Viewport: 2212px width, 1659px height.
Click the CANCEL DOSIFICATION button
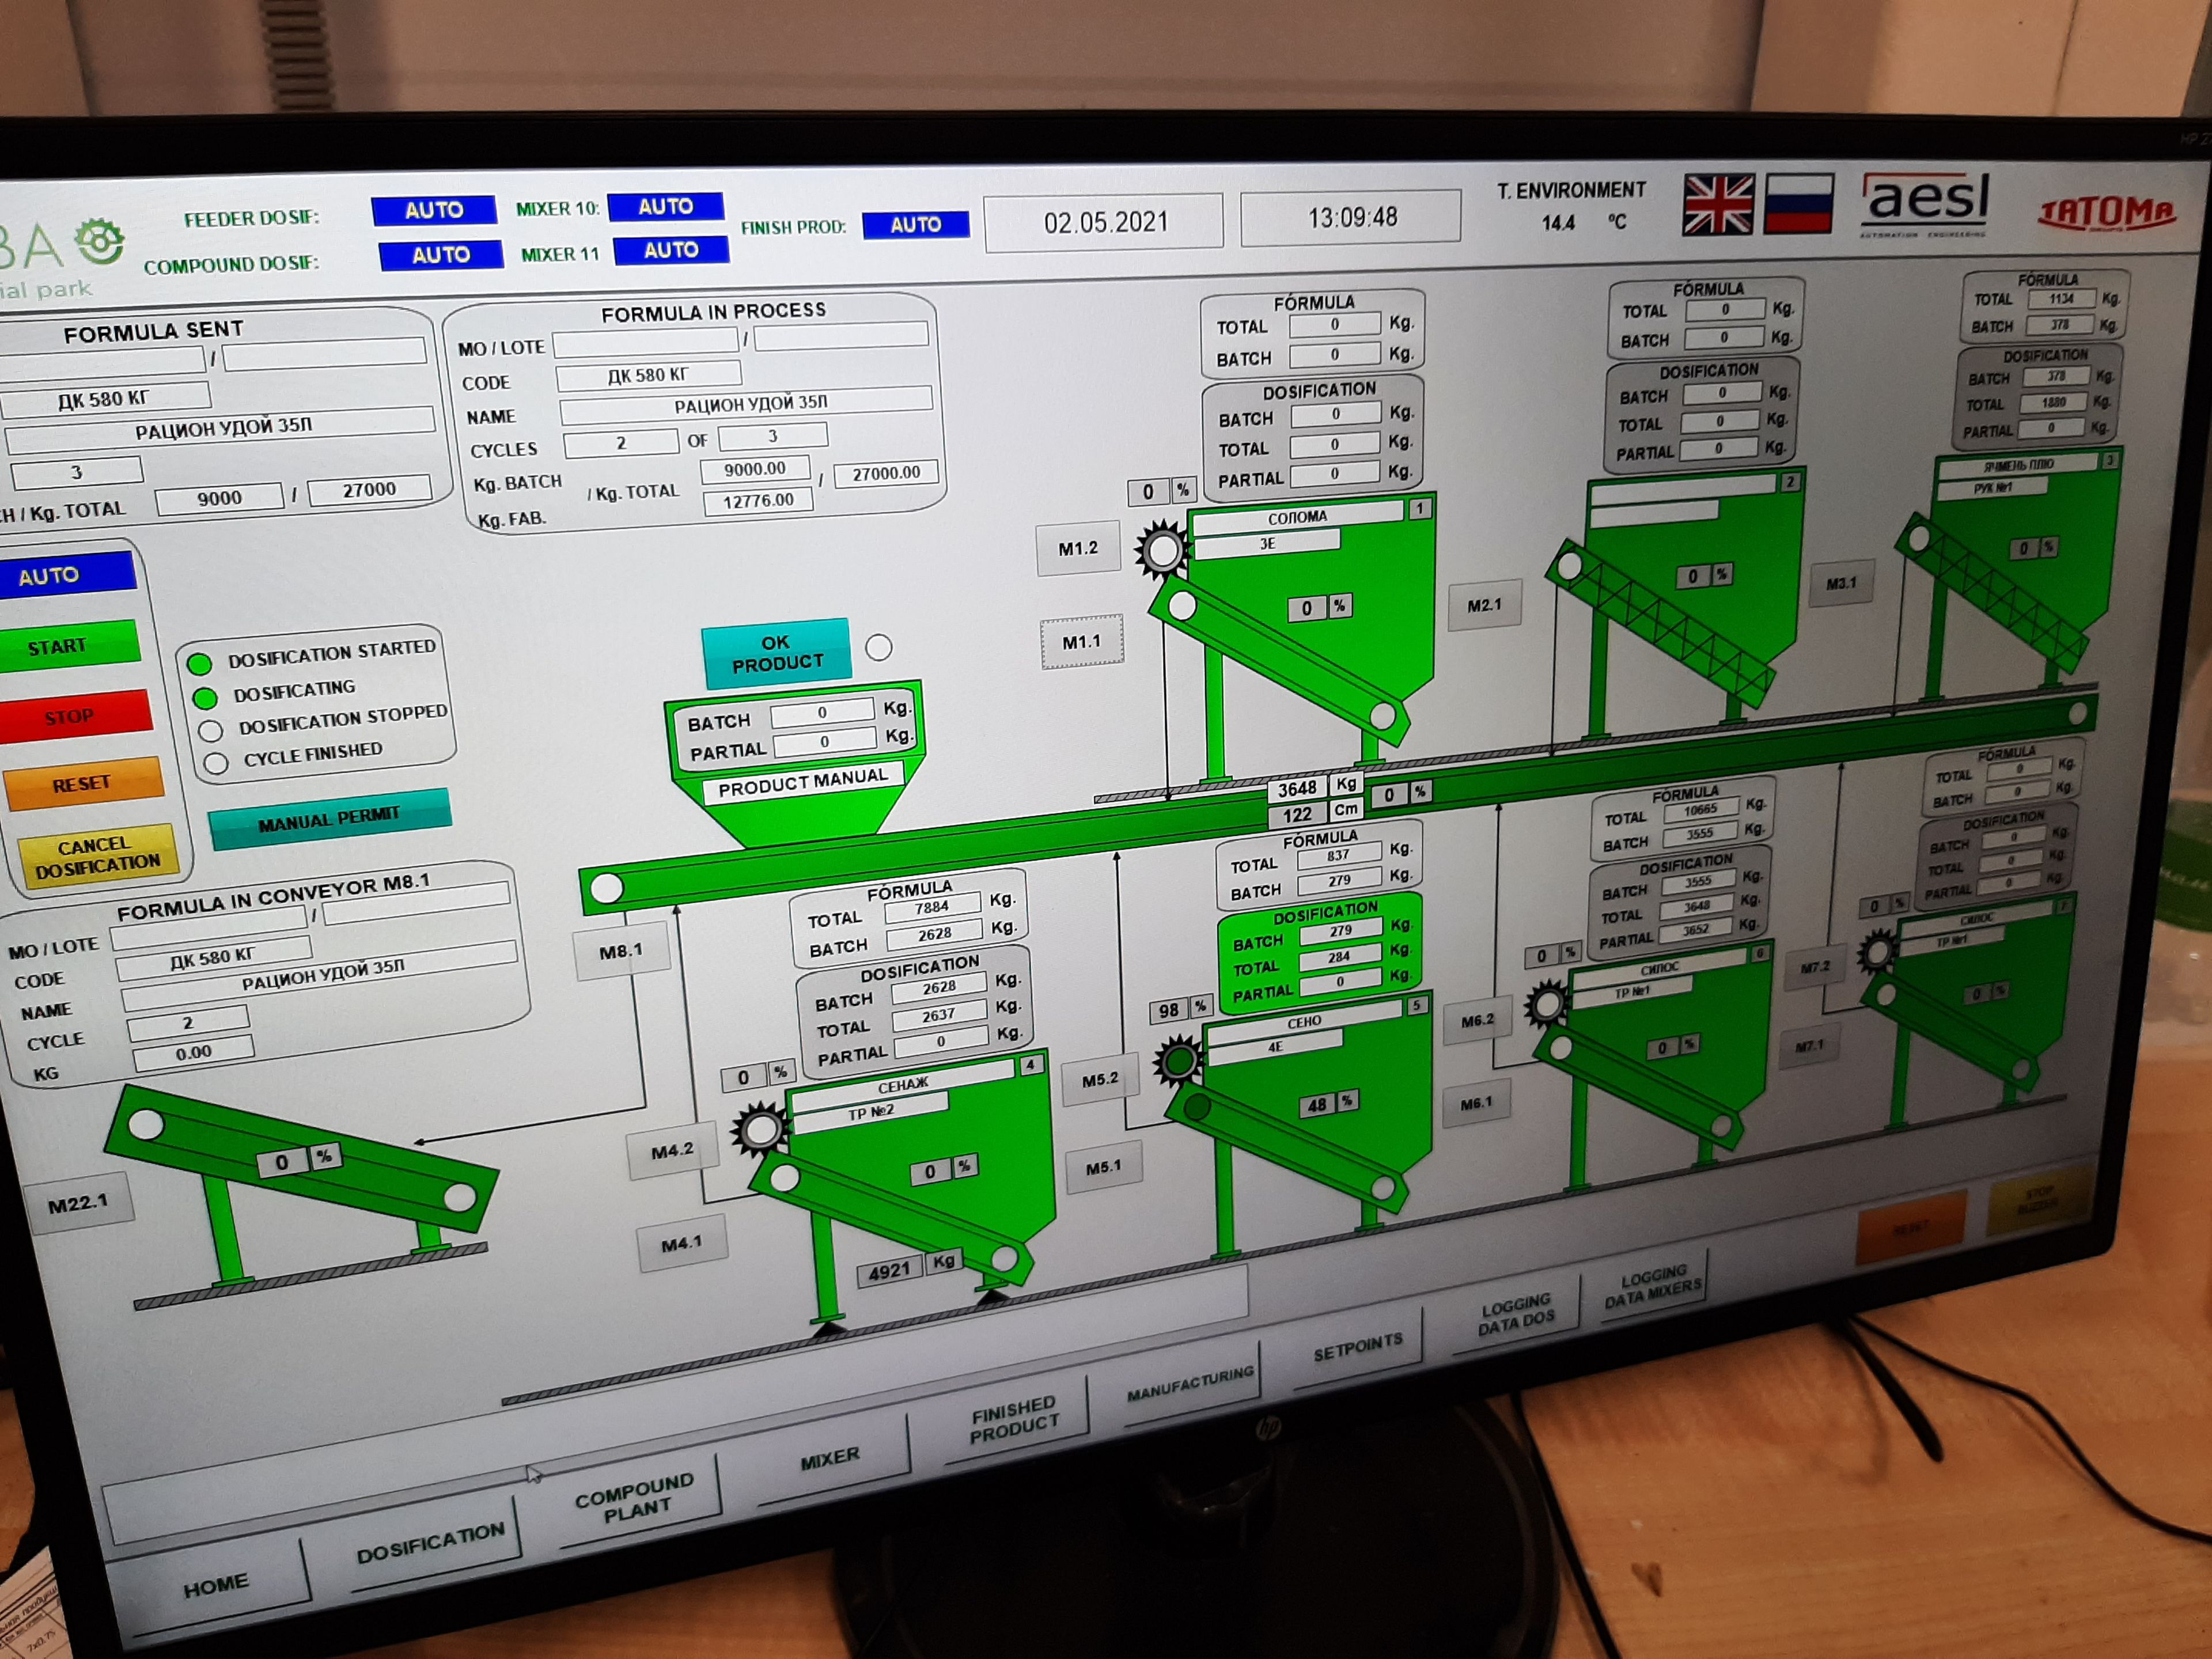coord(98,854)
